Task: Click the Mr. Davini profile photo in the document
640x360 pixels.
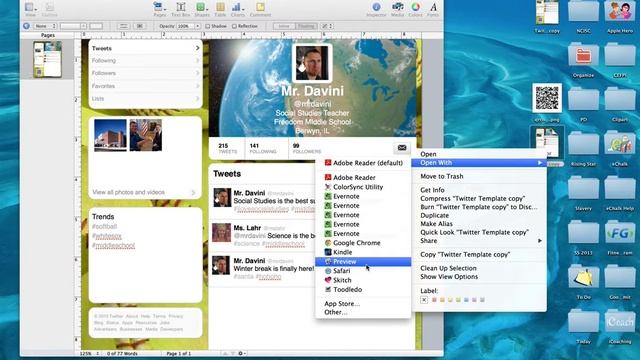Action: point(312,63)
